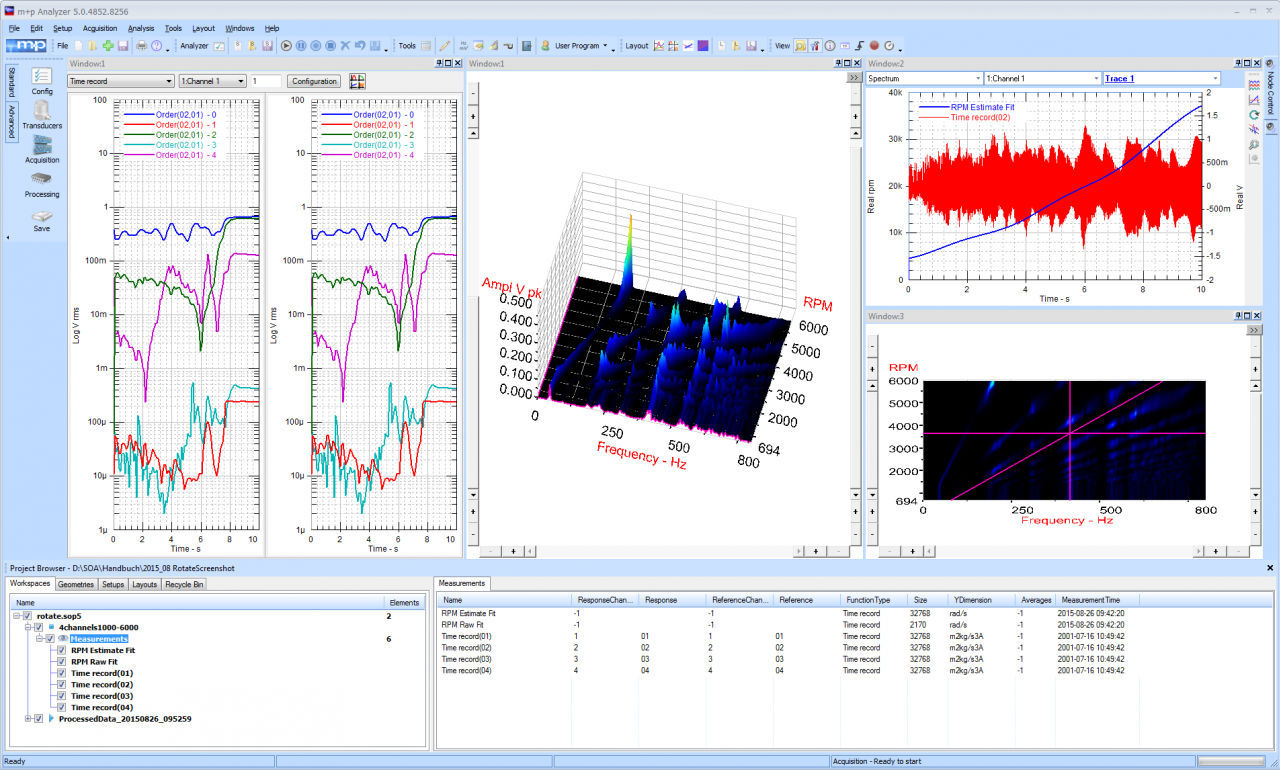Switch to the Geometries tab
This screenshot has width=1280, height=770.
coord(74,584)
